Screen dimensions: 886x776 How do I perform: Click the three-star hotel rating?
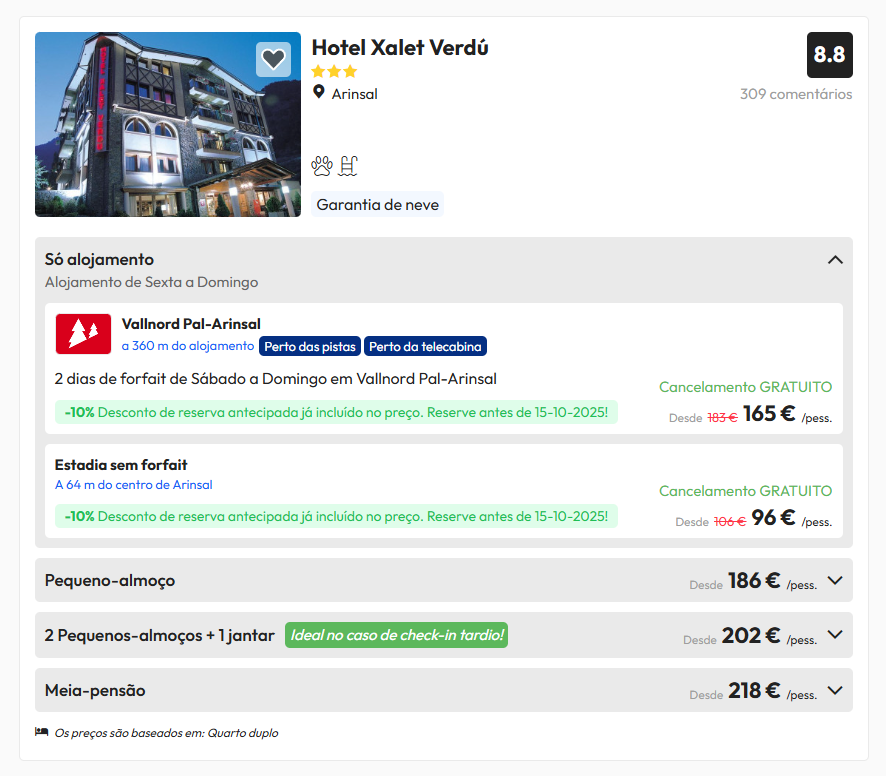pyautogui.click(x=334, y=72)
